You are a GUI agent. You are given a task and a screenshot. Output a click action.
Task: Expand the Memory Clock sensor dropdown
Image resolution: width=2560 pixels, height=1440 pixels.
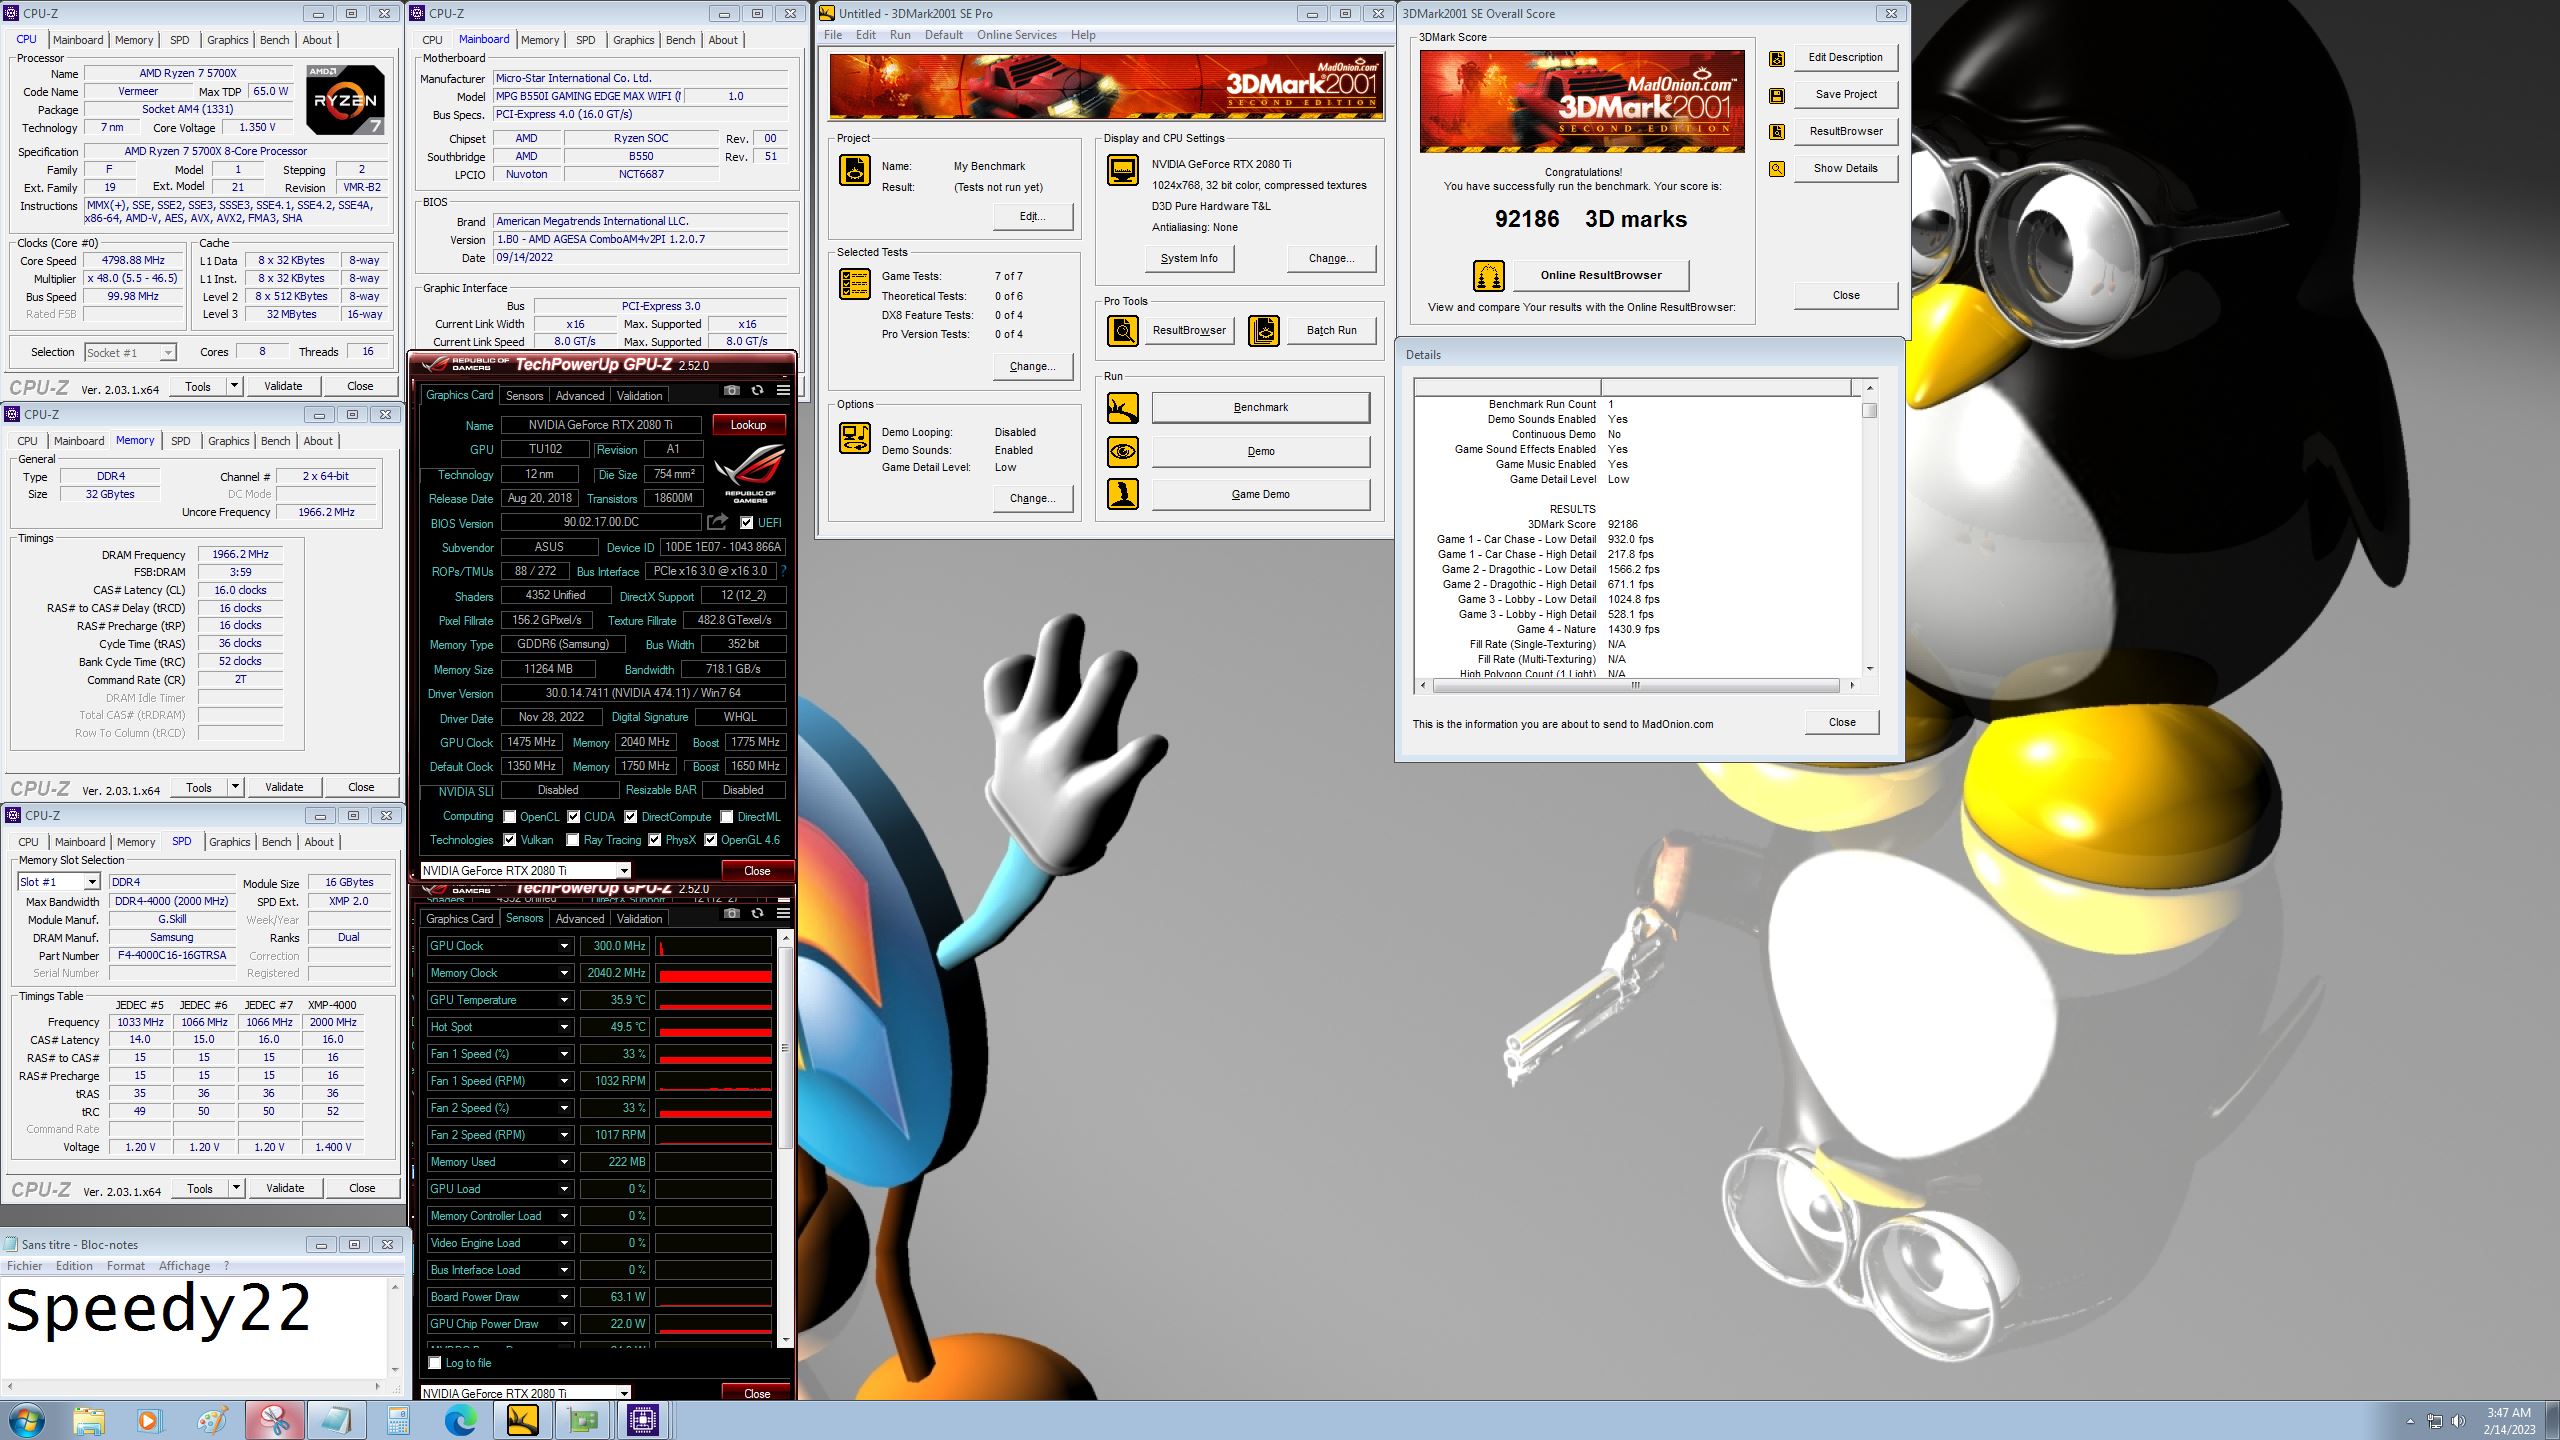tap(564, 973)
